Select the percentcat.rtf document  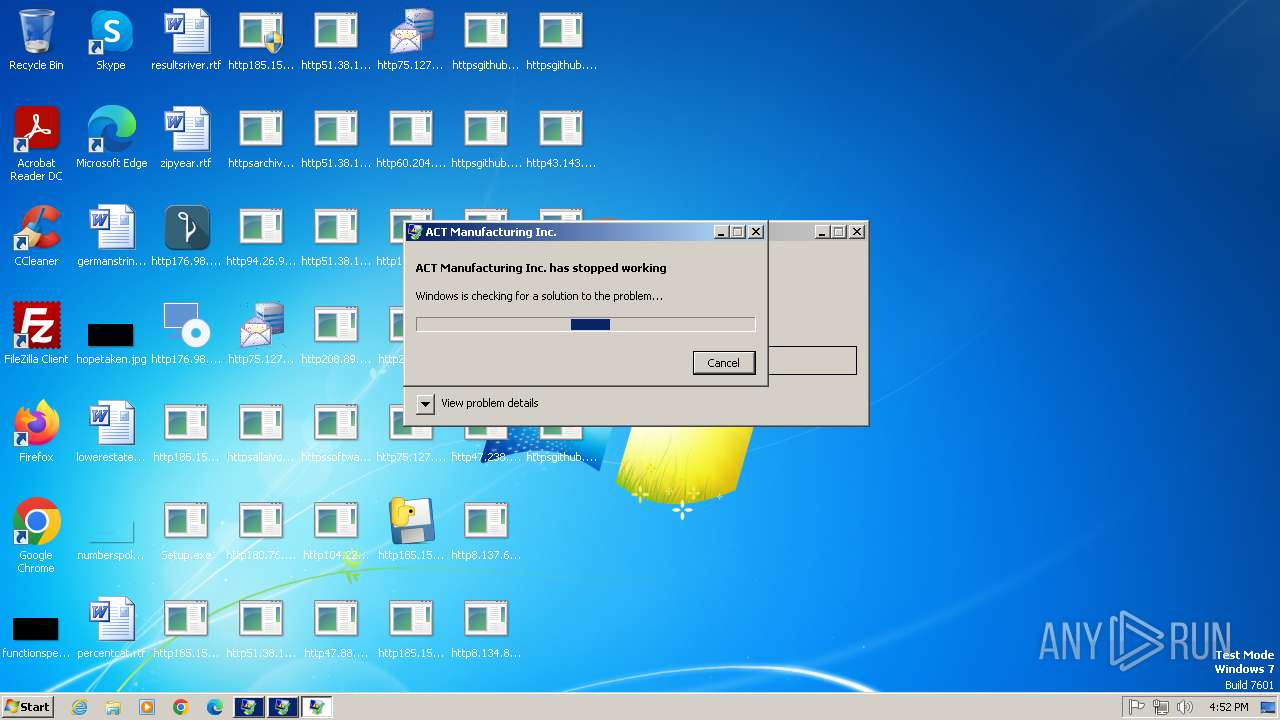click(111, 629)
